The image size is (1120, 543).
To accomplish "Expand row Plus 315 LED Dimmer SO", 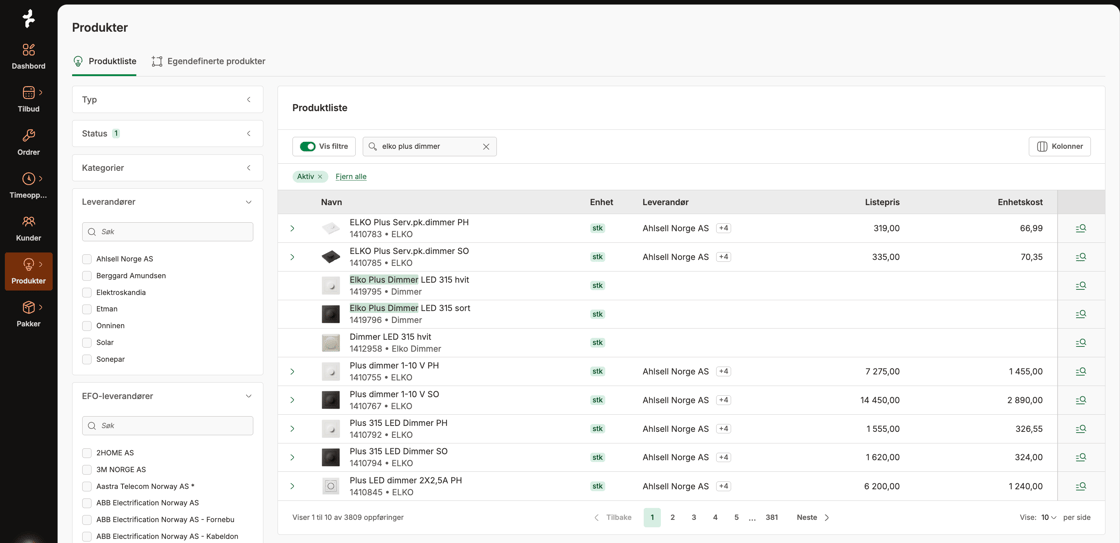I will point(292,457).
